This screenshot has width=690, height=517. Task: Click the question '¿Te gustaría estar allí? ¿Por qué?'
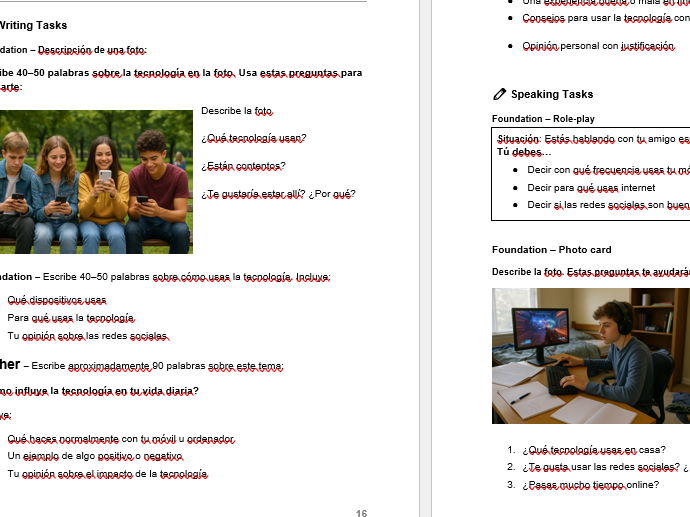point(279,194)
